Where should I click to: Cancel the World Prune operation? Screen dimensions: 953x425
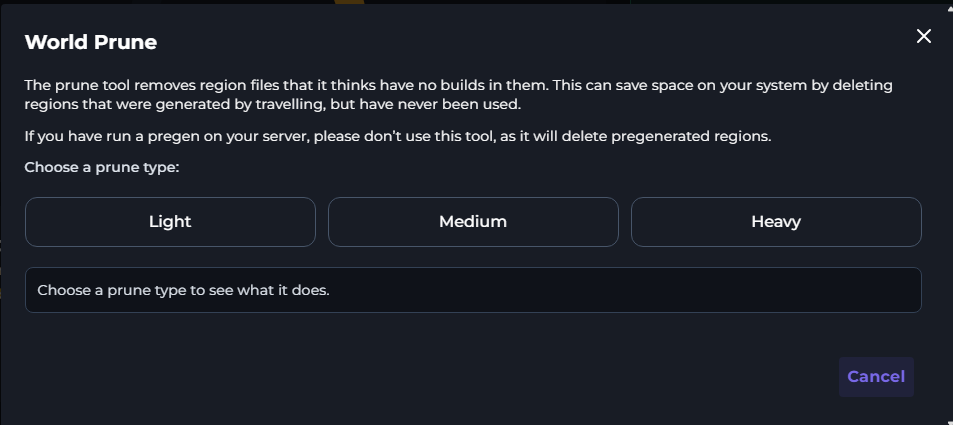coord(876,377)
